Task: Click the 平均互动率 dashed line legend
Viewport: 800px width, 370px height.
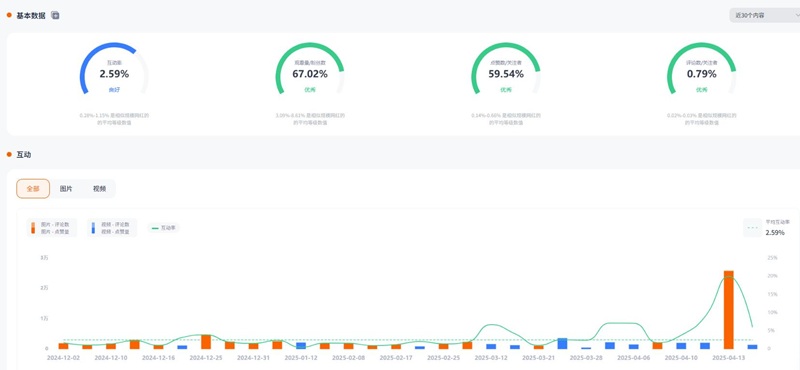Action: tap(771, 228)
